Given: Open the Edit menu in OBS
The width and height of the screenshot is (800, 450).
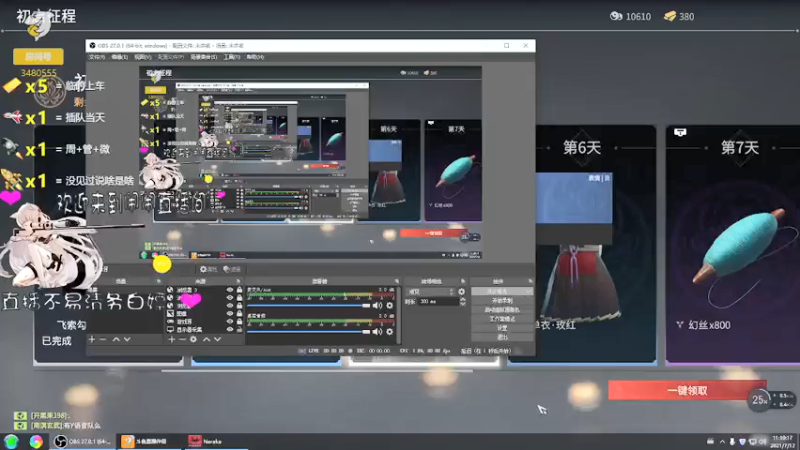Looking at the screenshot, I should pyautogui.click(x=119, y=57).
